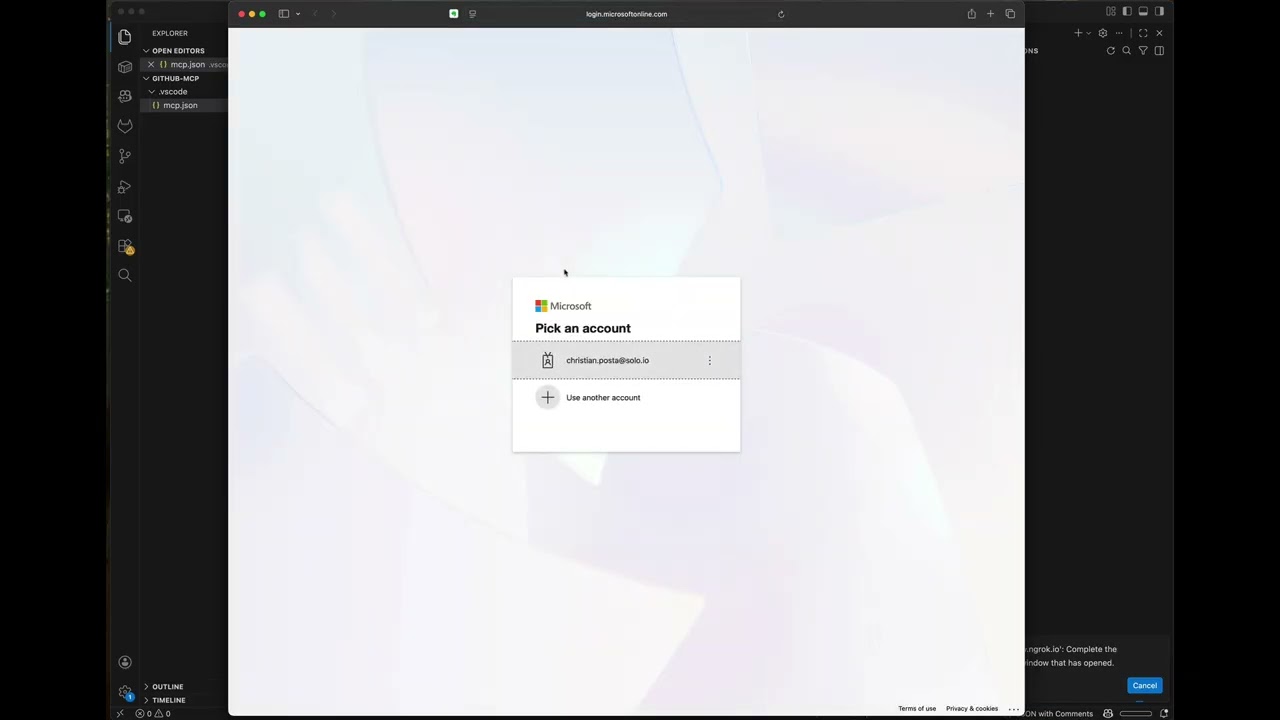Viewport: 1280px width, 720px height.
Task: Reload the Safari page
Action: pyautogui.click(x=781, y=14)
